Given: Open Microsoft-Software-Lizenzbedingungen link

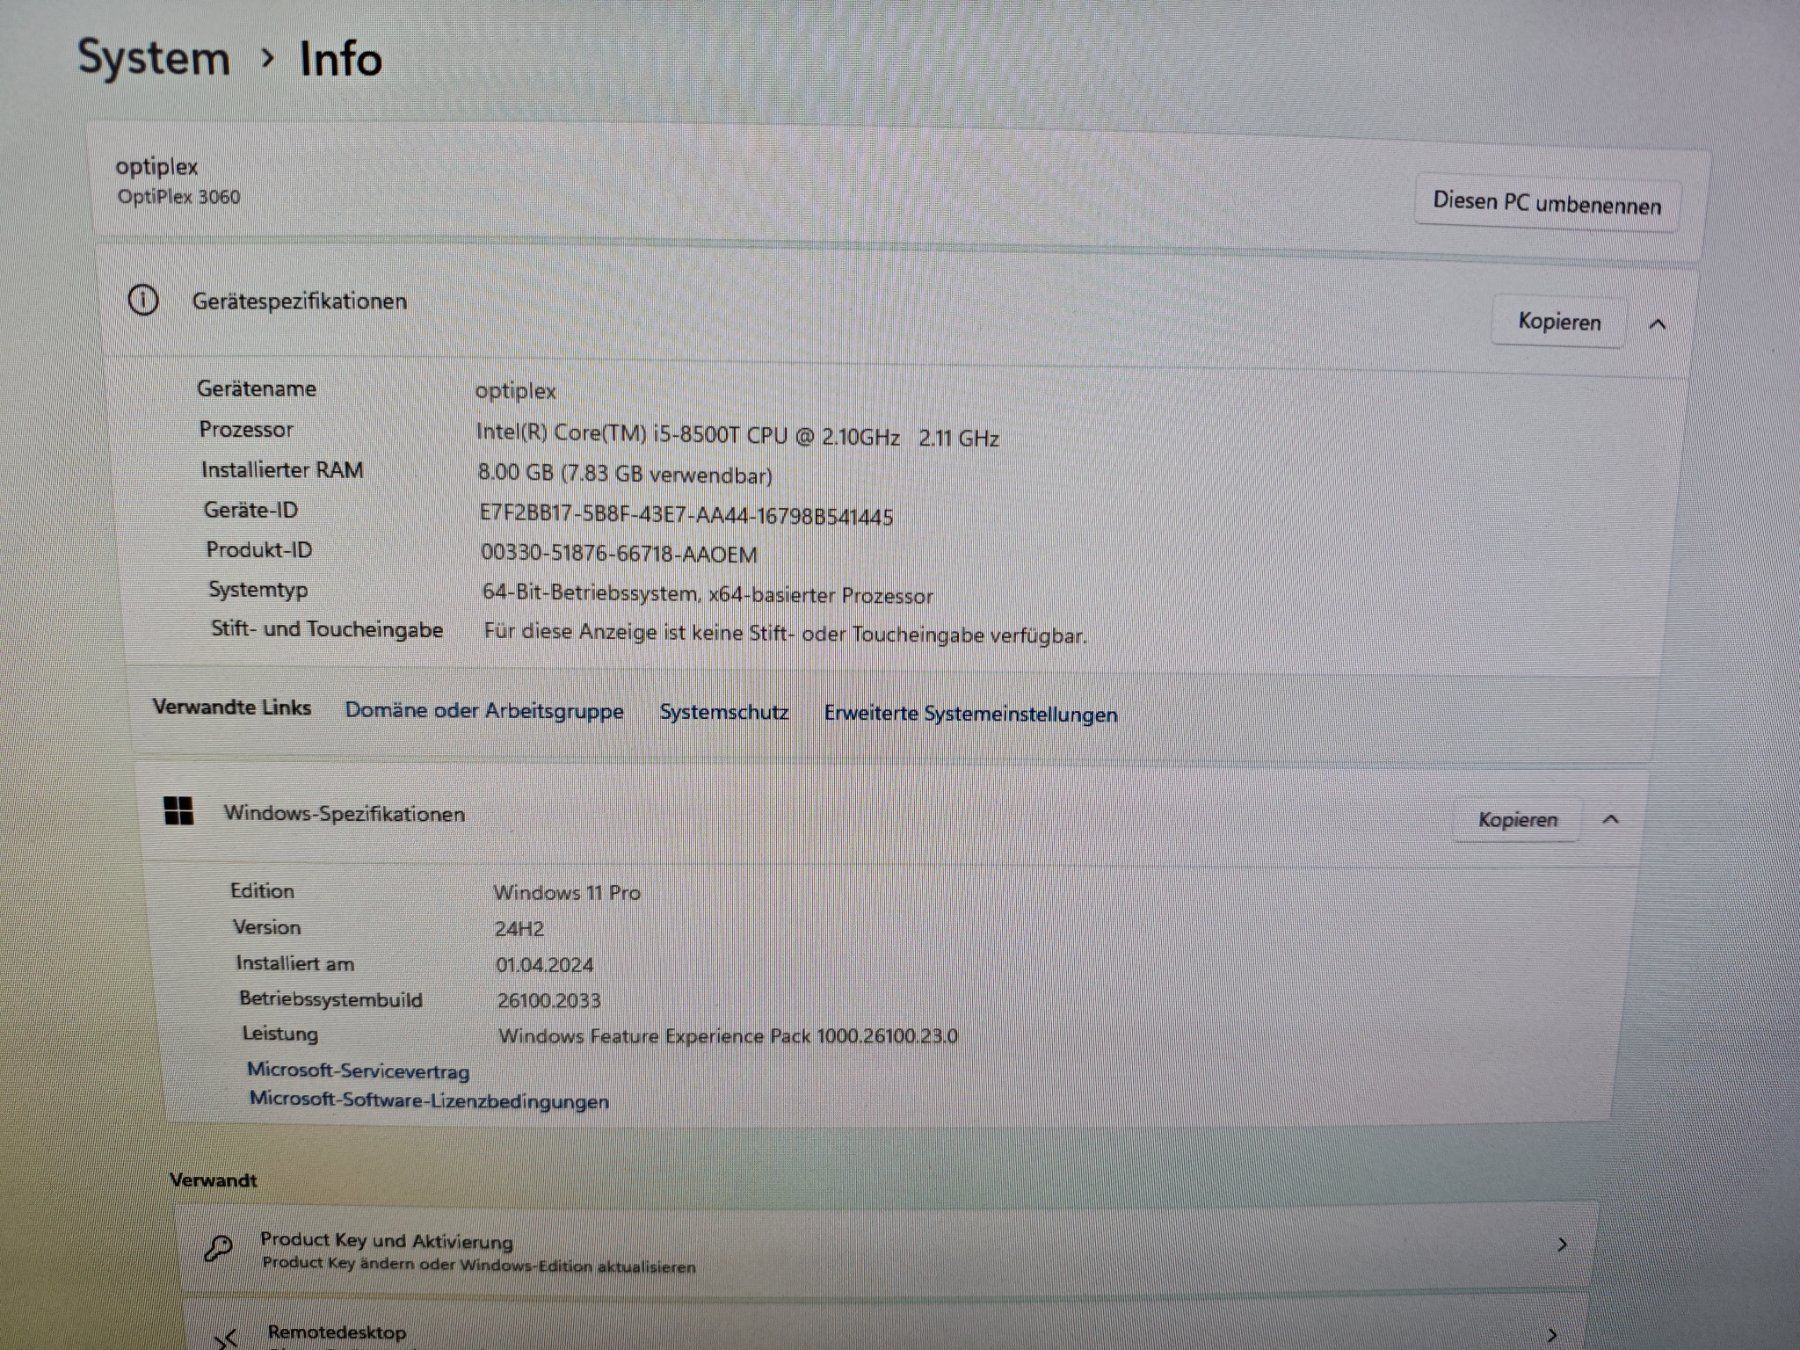Looking at the screenshot, I should [x=429, y=1100].
